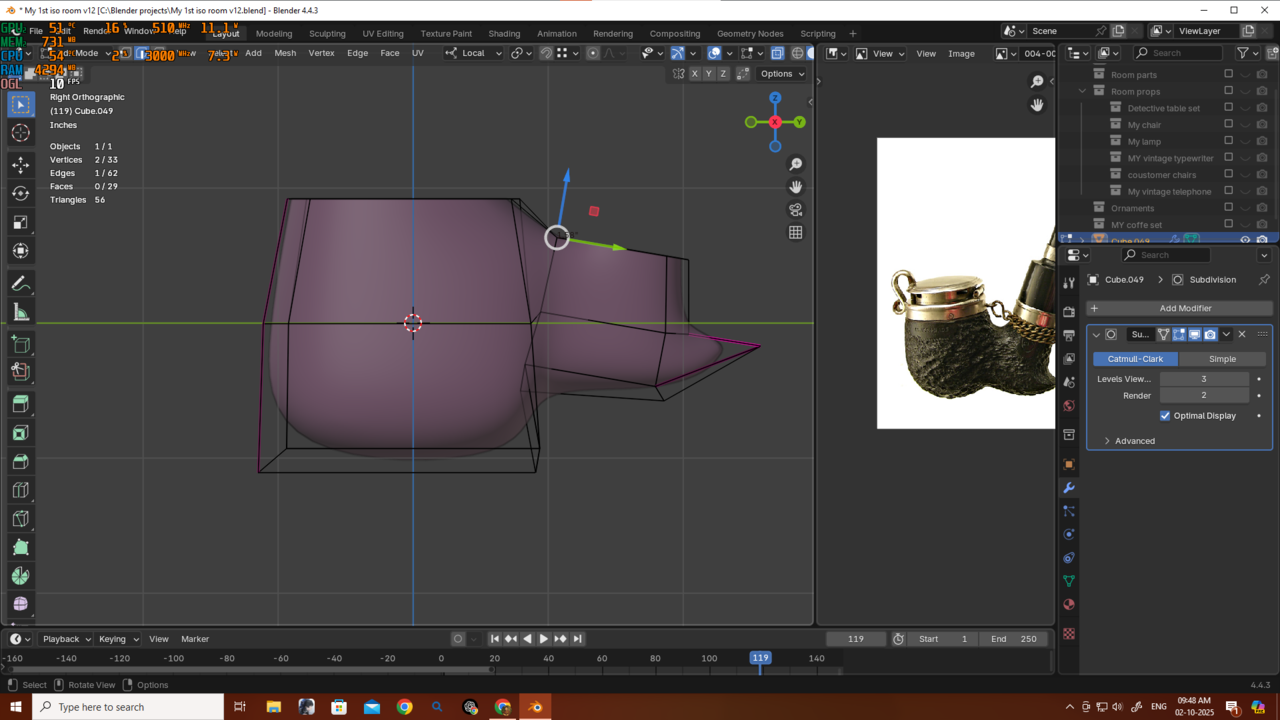Select the Loop Cut tool

[20, 490]
